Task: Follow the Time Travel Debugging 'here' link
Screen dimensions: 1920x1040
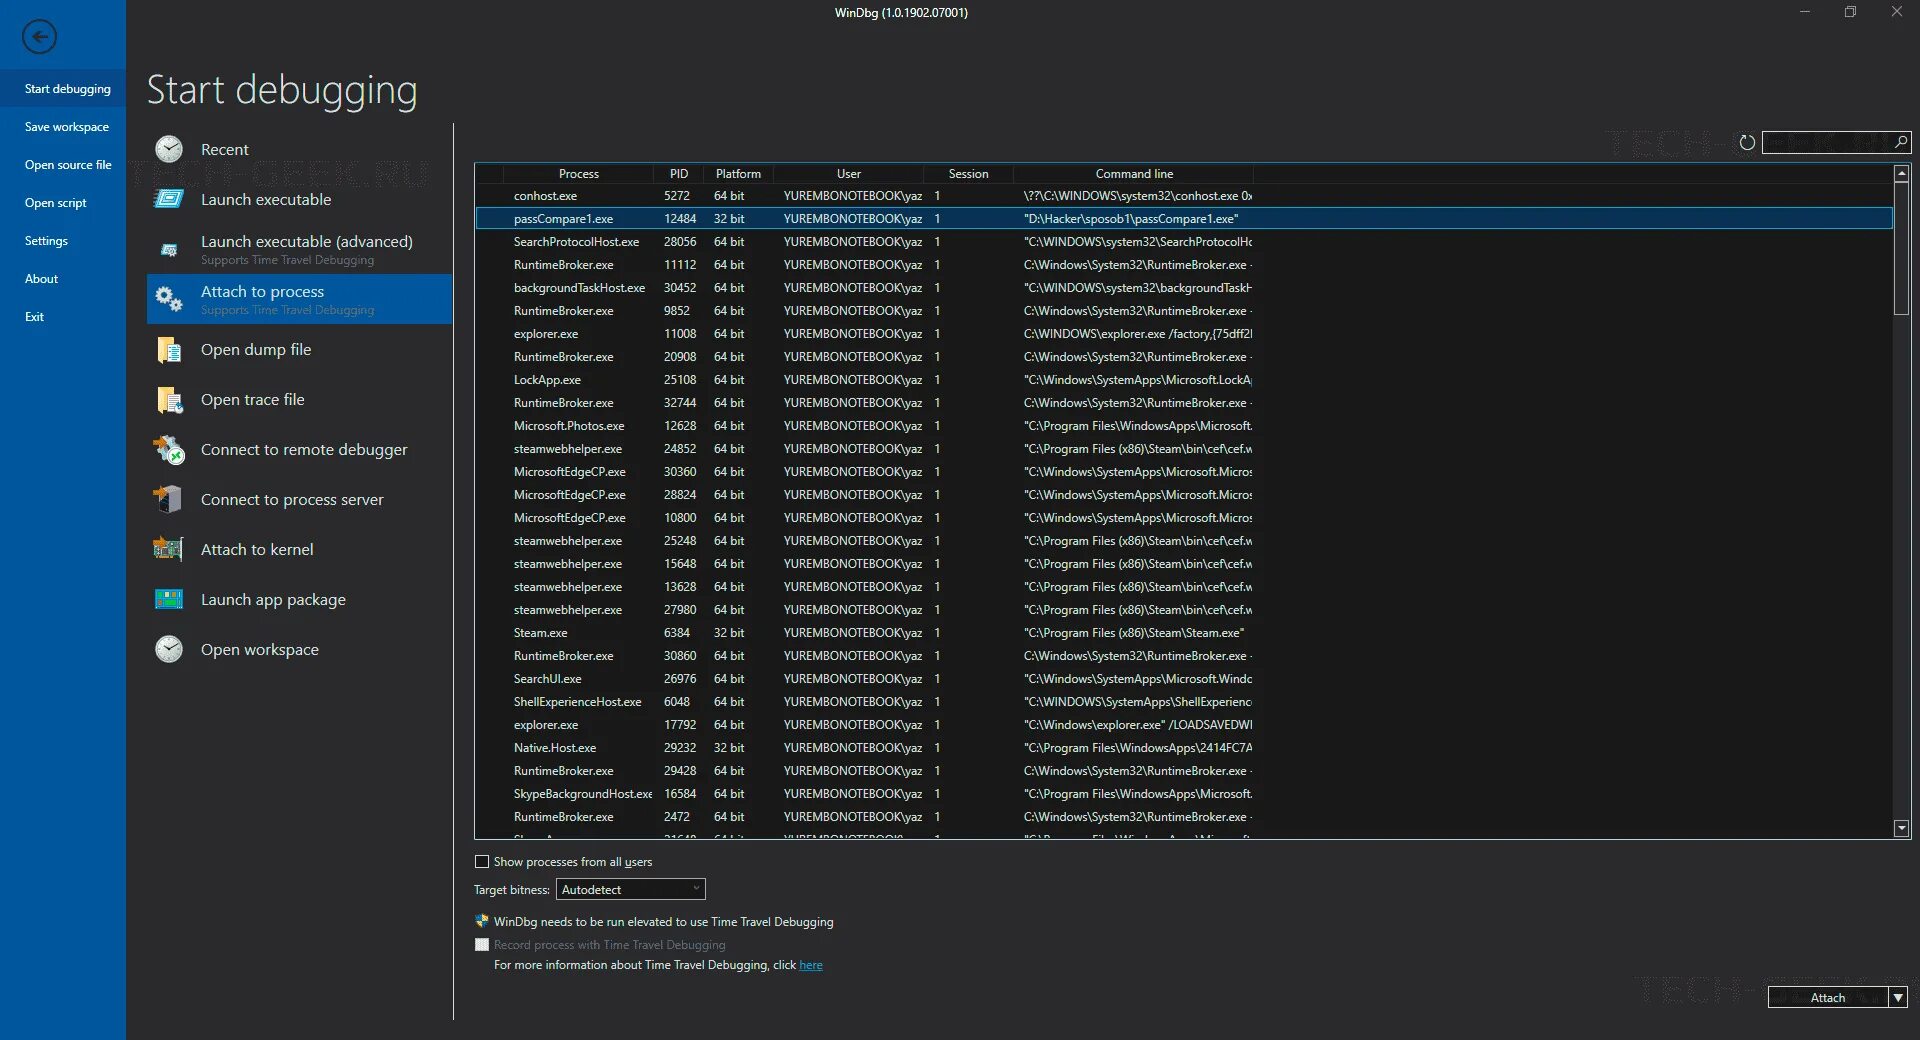Action: (x=811, y=965)
